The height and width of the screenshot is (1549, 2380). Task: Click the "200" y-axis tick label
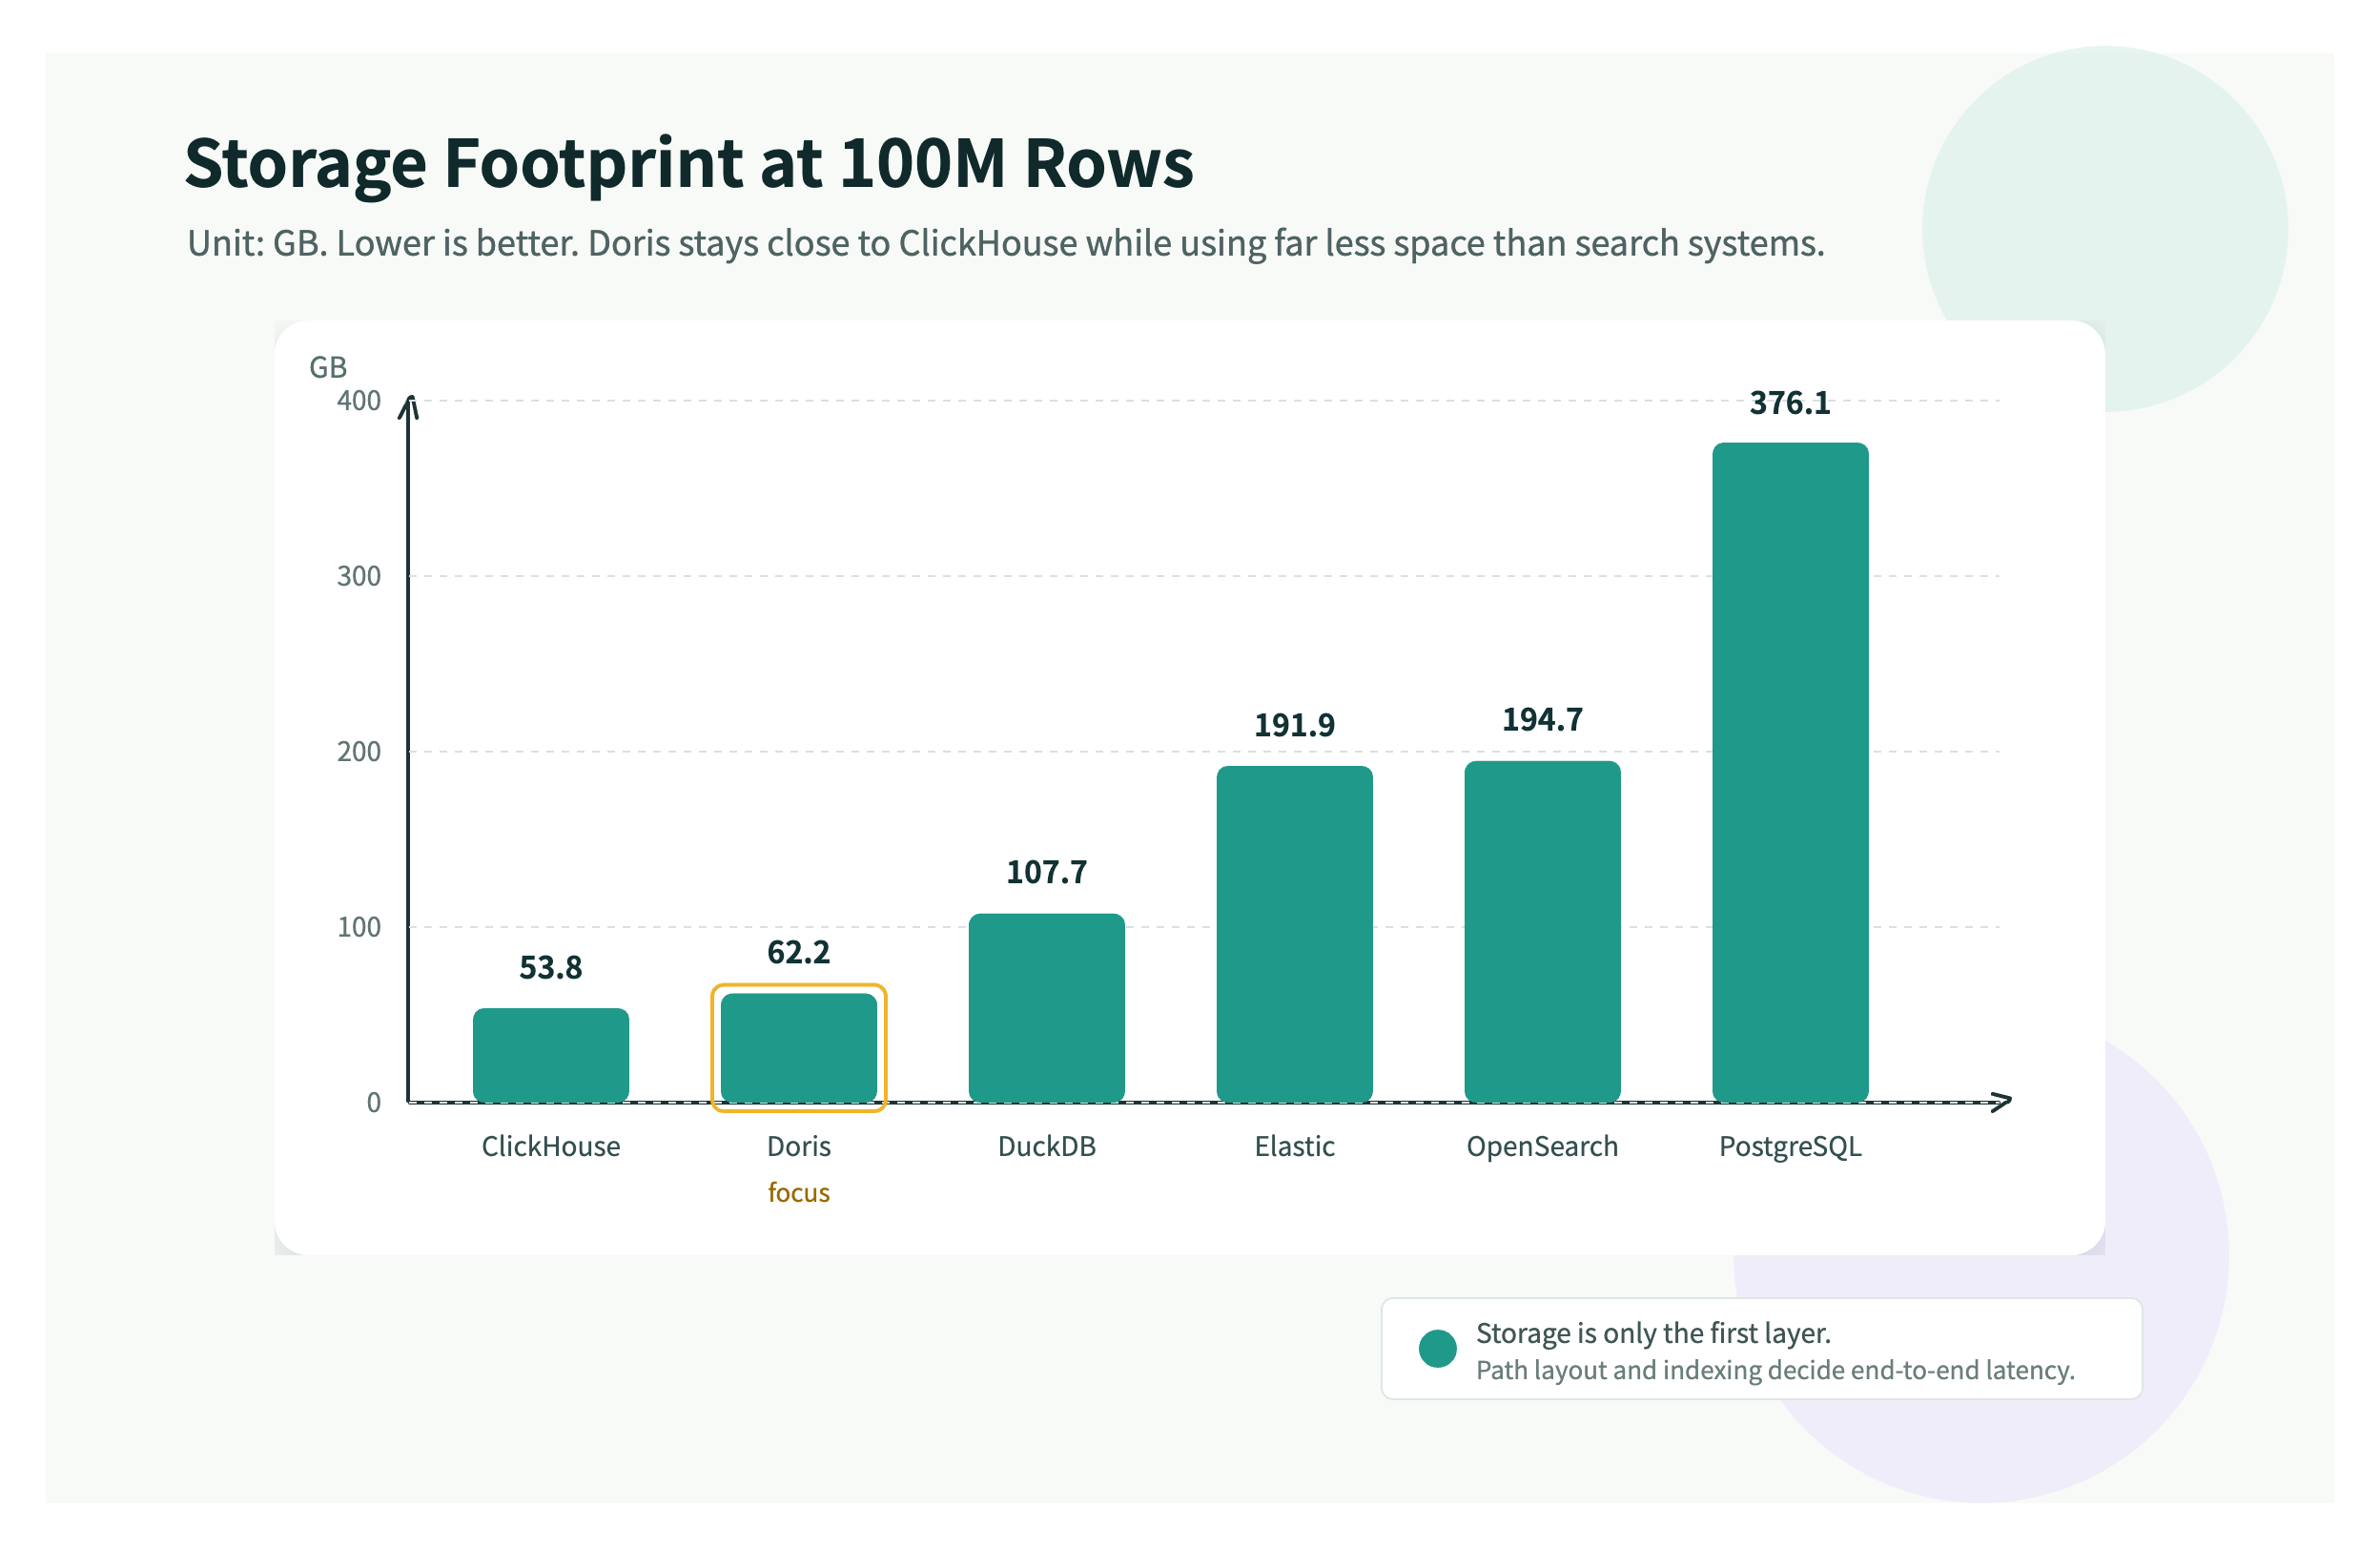pos(359,752)
